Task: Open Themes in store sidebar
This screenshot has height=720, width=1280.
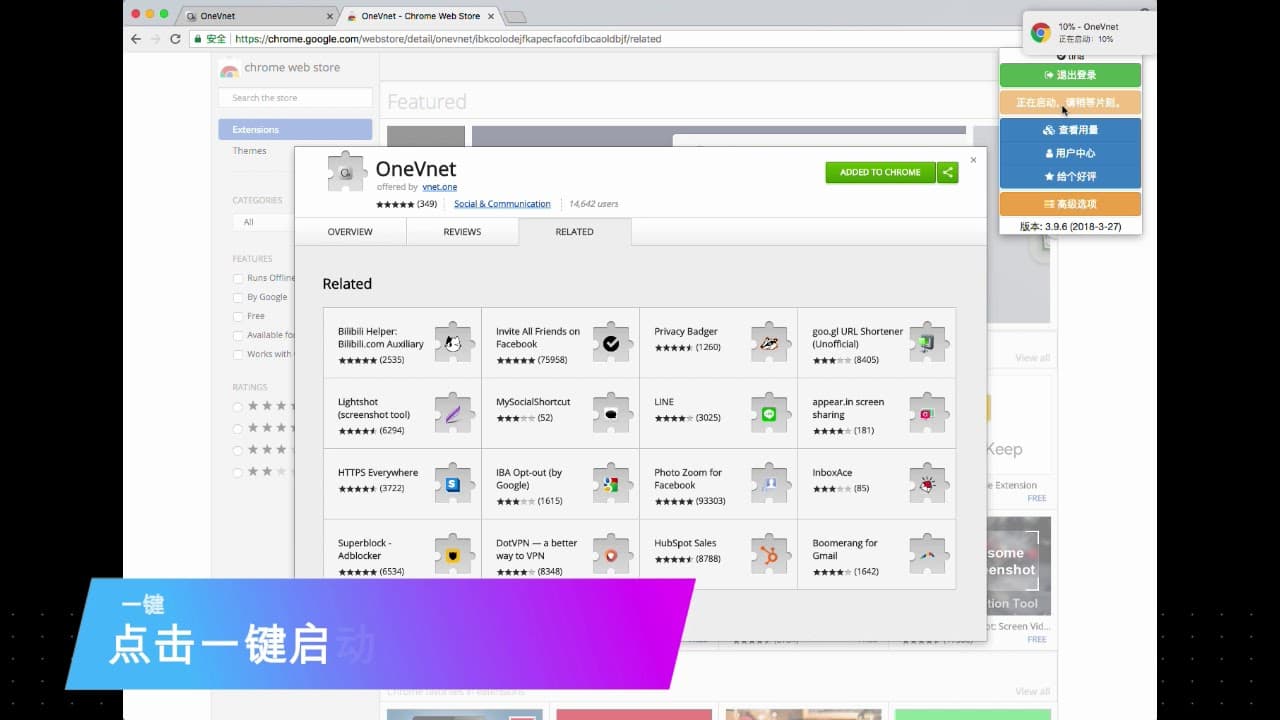Action: click(250, 151)
